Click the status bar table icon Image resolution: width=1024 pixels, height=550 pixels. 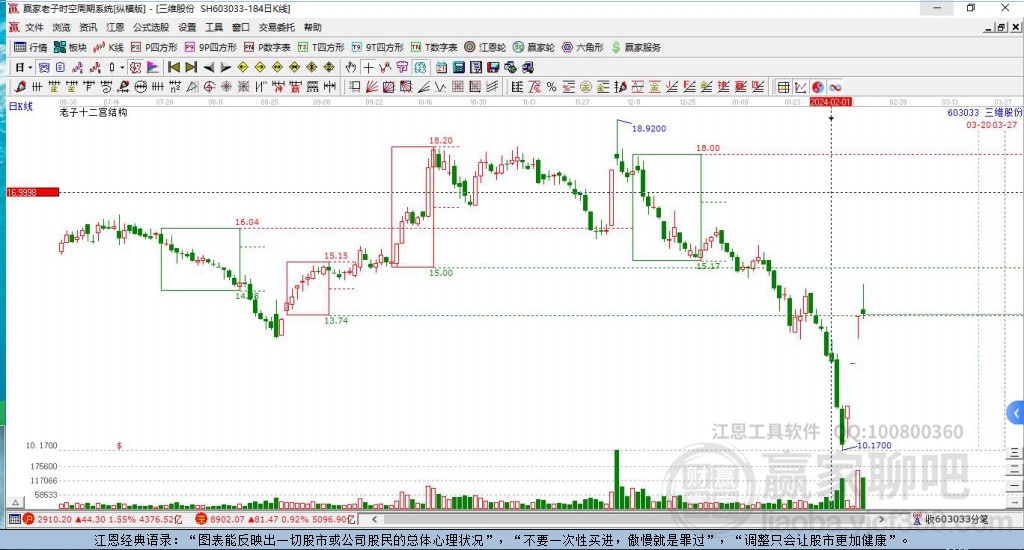point(14,519)
